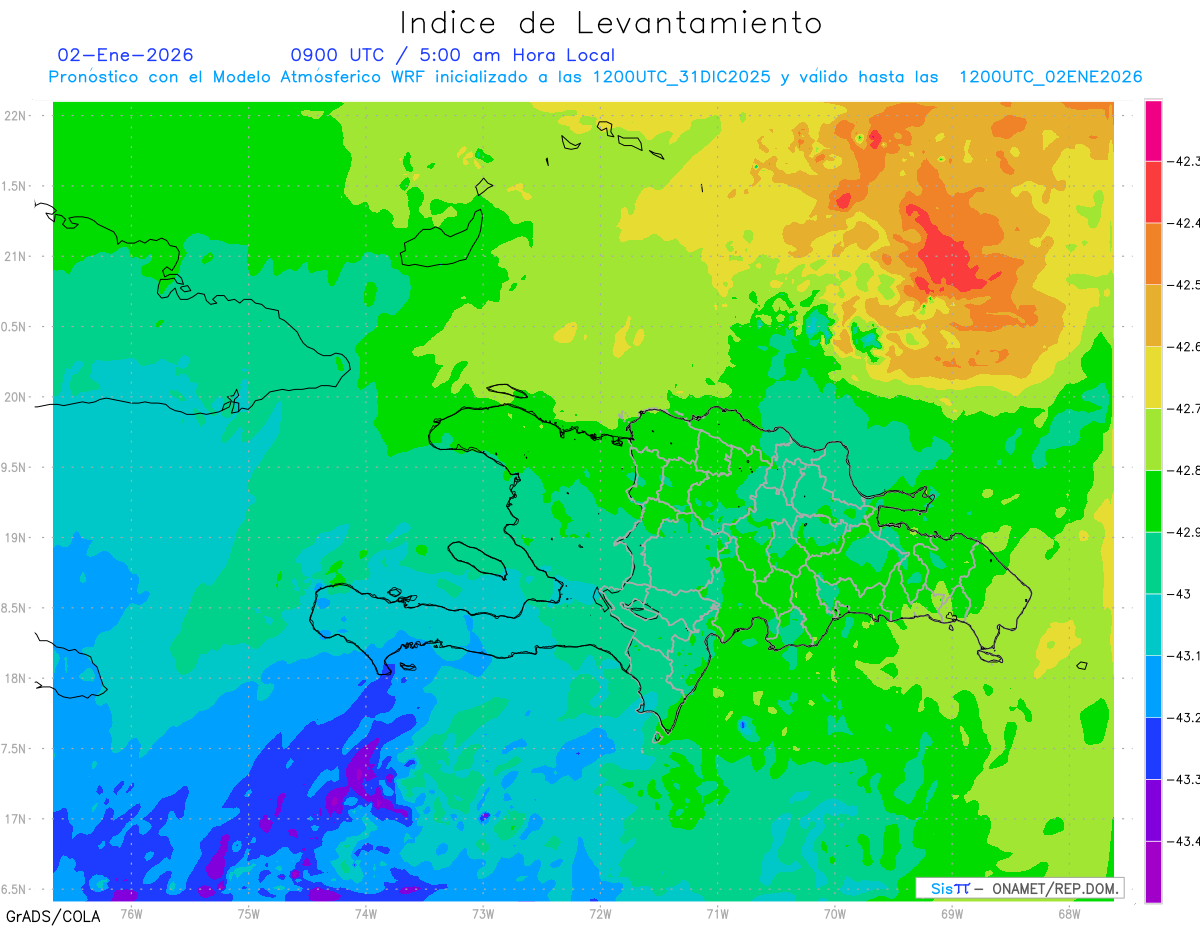This screenshot has width=1200, height=927.
Task: Click the '70W' longitude label
Action: coord(835,913)
